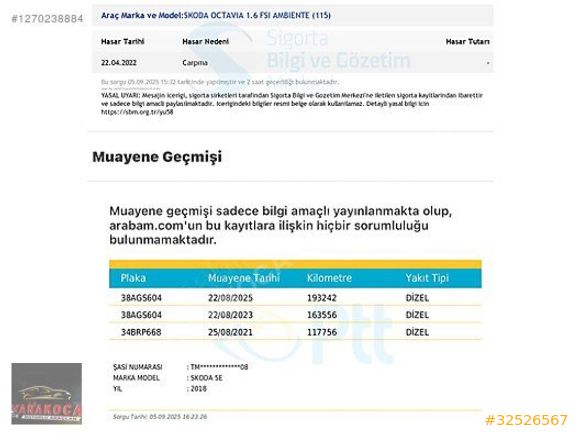Click the query time note 'Bu sorgu 05.09.2025 15:32'
The image size is (580, 435).
[220, 82]
